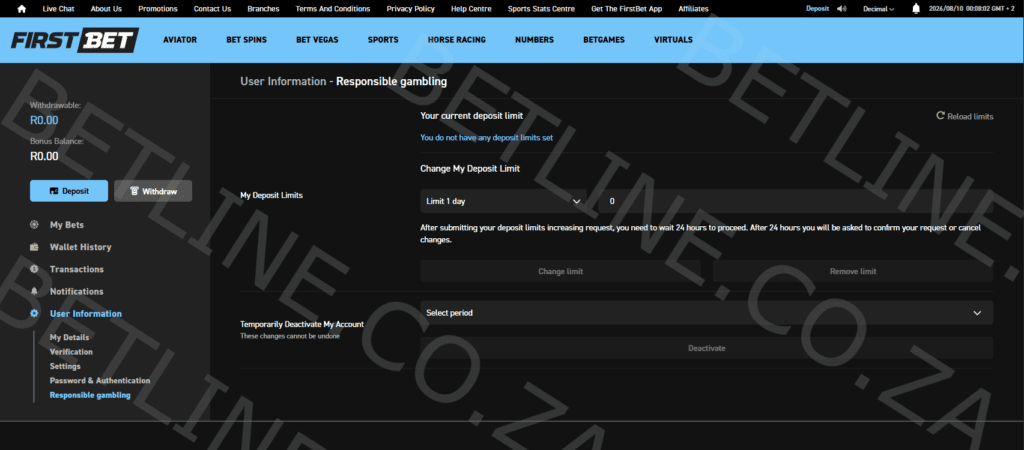Mute sound with the speaker icon
Viewport: 1024px width, 450px height.
(841, 8)
